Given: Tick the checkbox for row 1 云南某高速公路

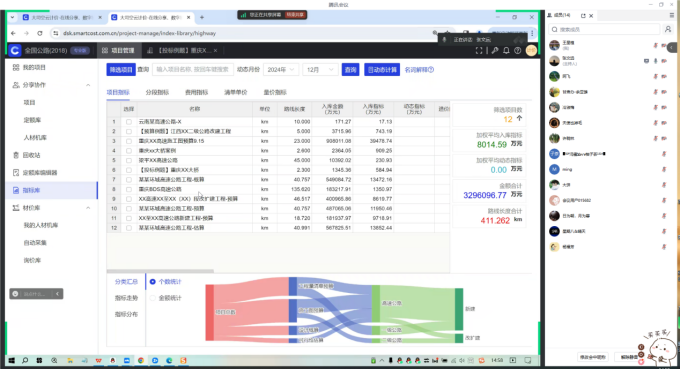Looking at the screenshot, I should click(x=129, y=122).
